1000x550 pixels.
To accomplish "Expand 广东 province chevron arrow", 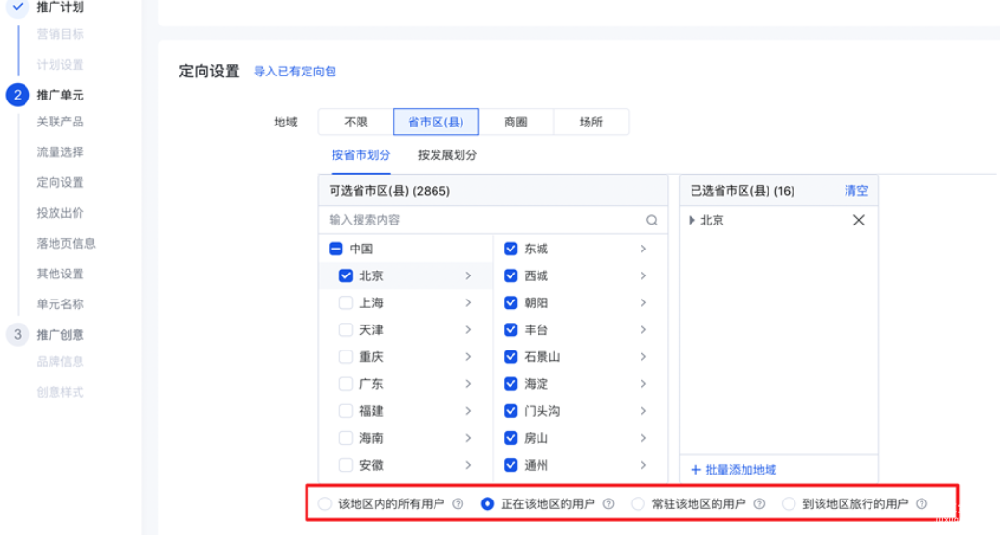I will [x=468, y=384].
